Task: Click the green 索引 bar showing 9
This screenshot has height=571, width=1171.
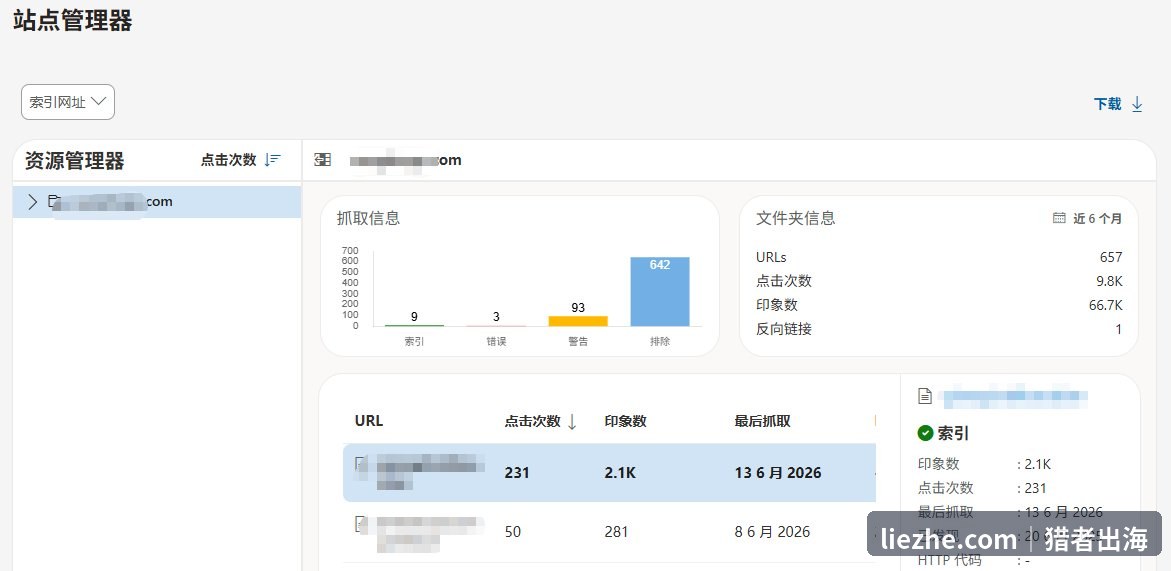Action: [414, 325]
